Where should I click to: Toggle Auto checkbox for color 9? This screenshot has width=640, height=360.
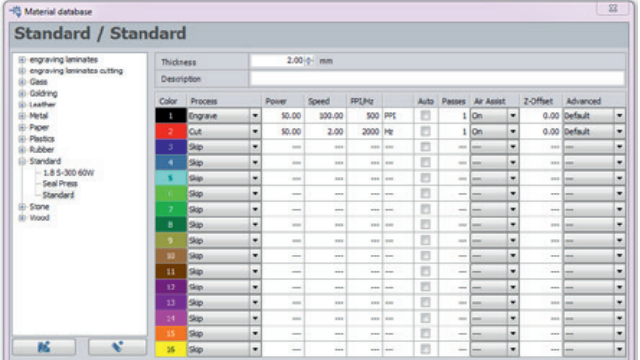425,240
